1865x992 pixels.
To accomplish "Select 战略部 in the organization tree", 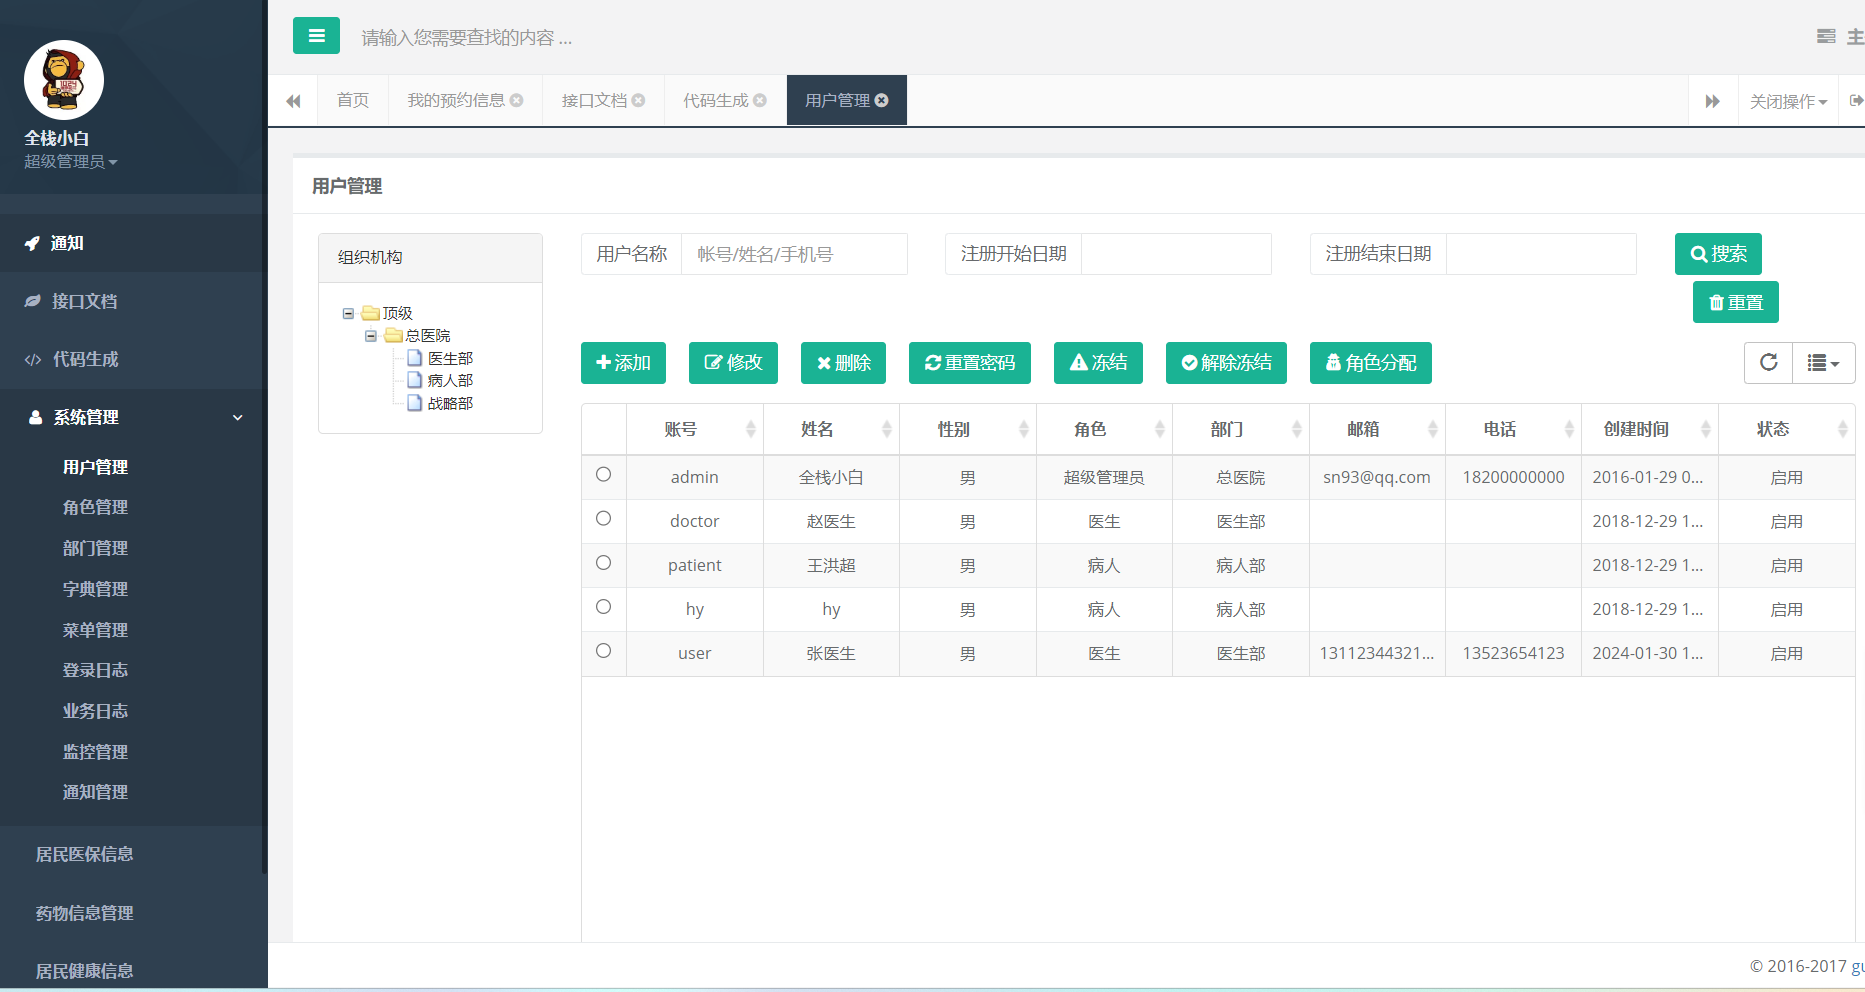I will pos(450,403).
